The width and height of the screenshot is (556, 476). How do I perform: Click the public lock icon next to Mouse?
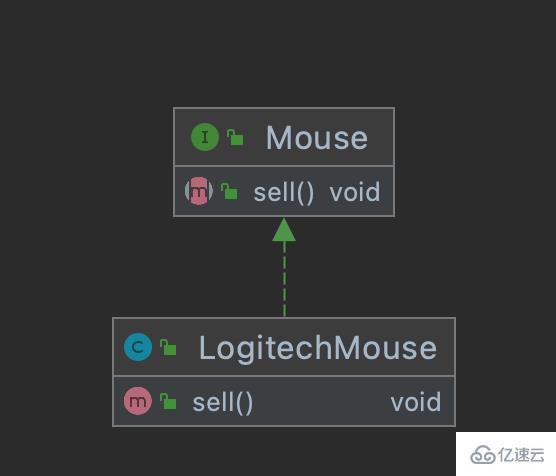coord(235,137)
